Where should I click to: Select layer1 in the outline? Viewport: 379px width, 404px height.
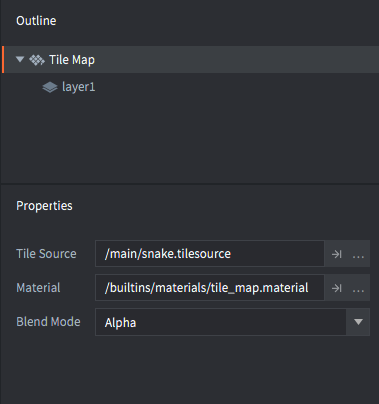tap(79, 87)
